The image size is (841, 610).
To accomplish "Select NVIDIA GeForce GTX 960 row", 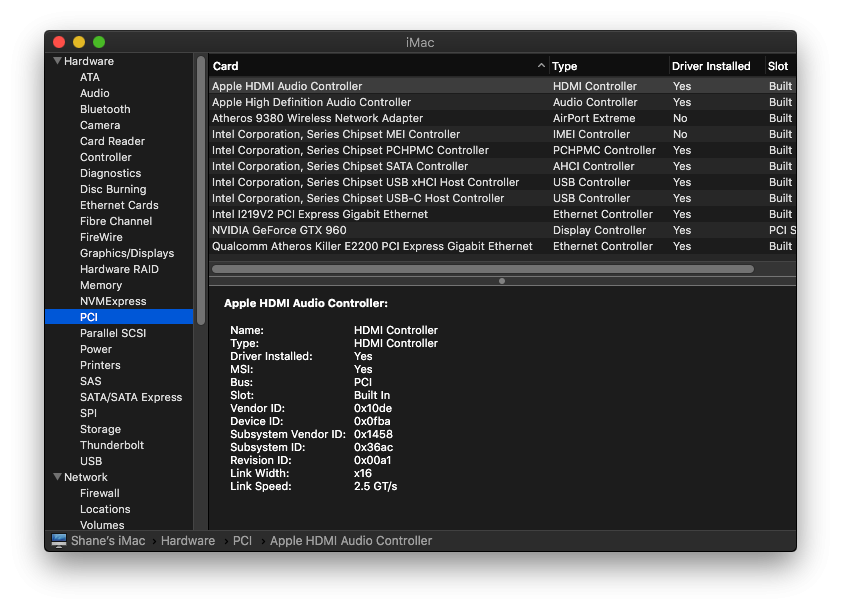I will (502, 230).
